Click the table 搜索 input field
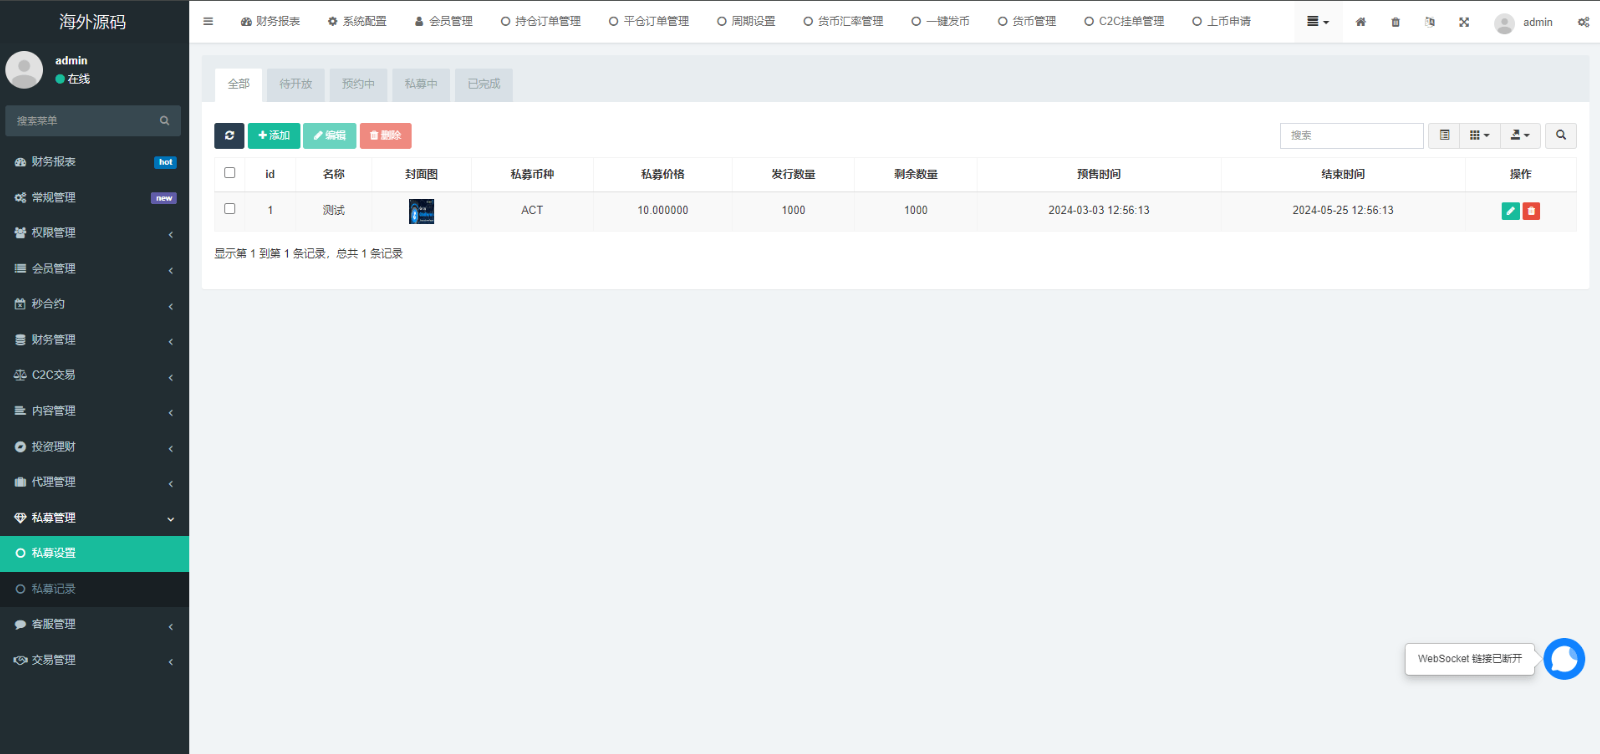The image size is (1600, 754). [1351, 136]
